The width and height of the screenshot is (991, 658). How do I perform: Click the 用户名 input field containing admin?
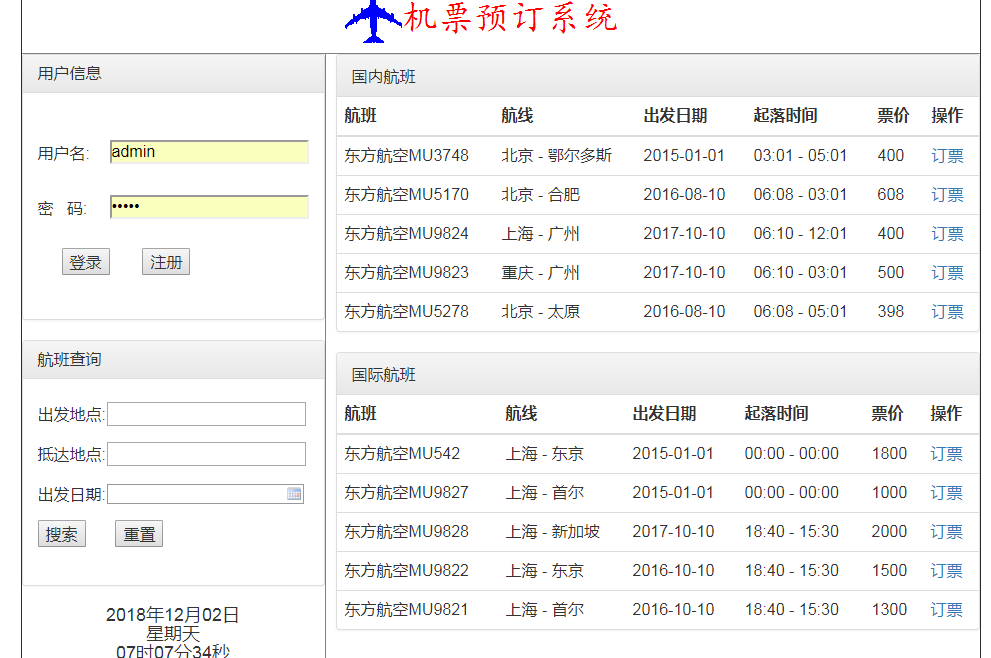pos(209,152)
